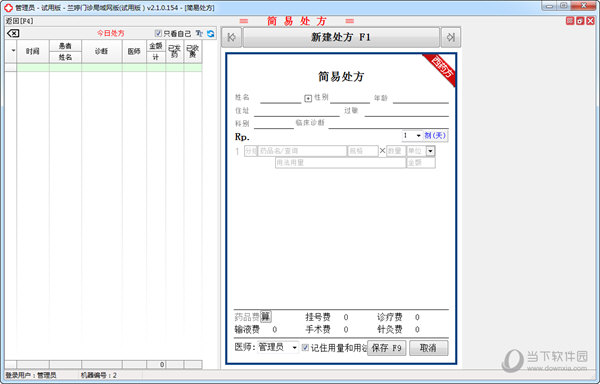Viewport: 600px width, 384px height.
Task: Click the 规格 specification field
Action: [x=362, y=151]
